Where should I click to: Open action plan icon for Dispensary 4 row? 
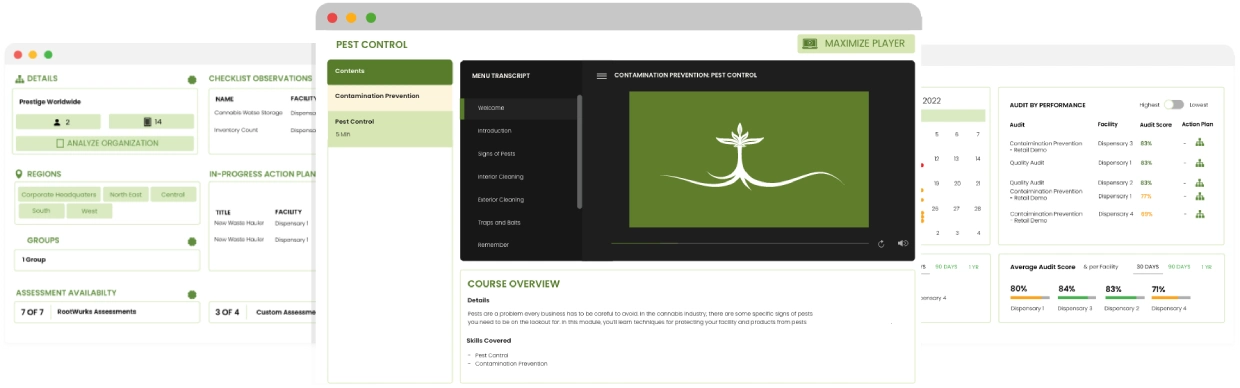(1199, 214)
